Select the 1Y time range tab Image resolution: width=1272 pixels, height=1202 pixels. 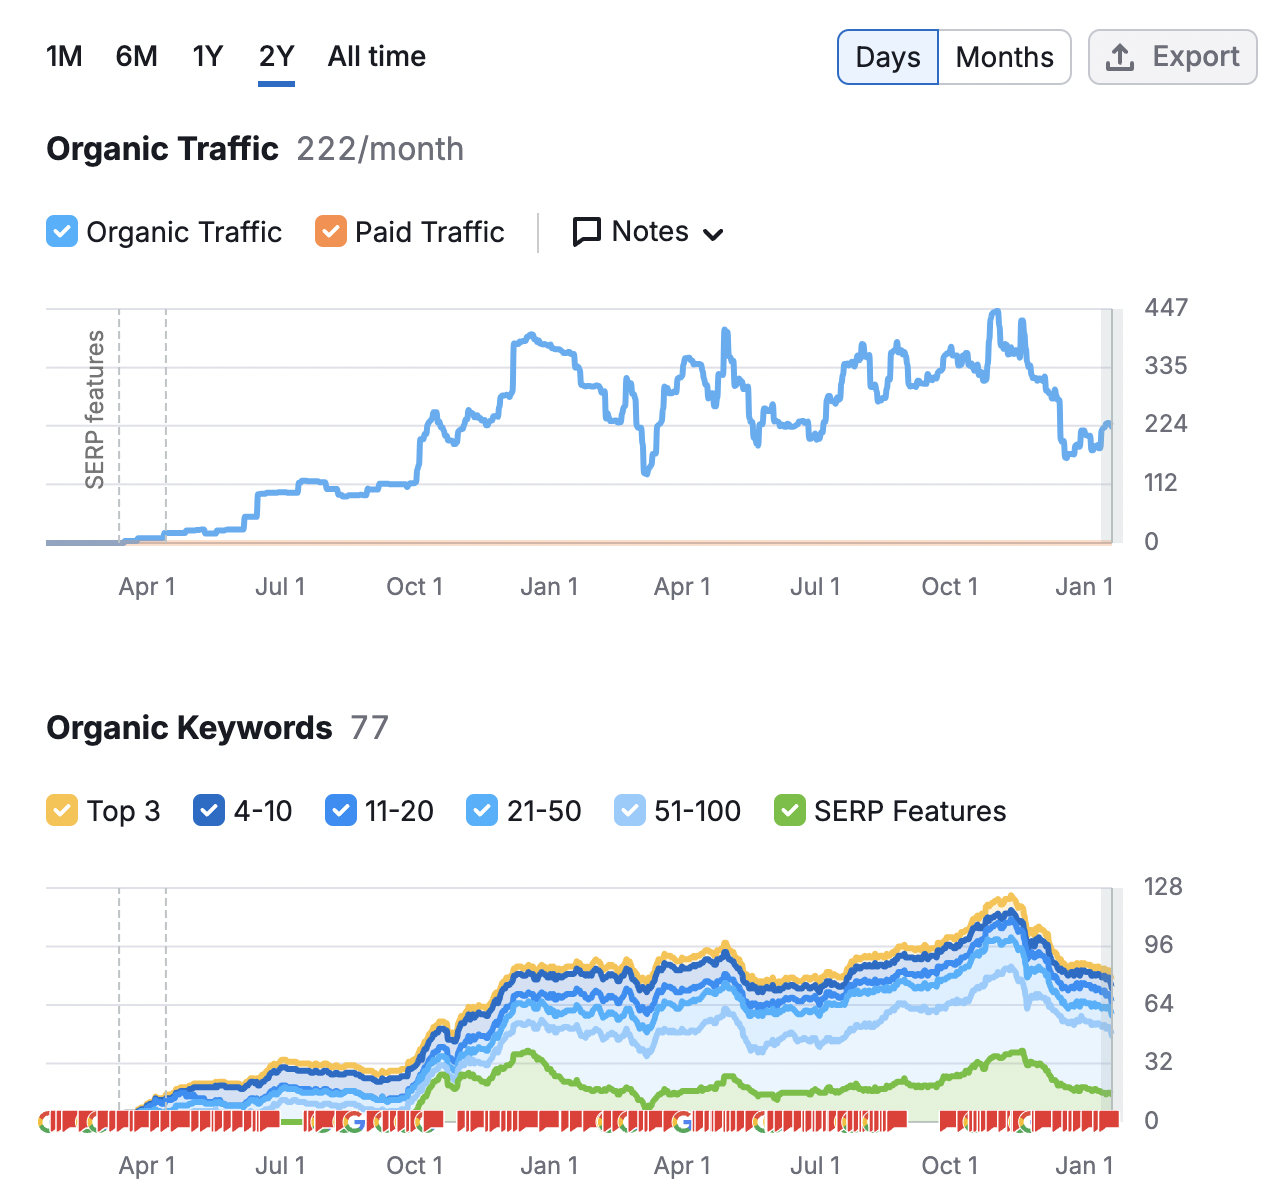208,57
